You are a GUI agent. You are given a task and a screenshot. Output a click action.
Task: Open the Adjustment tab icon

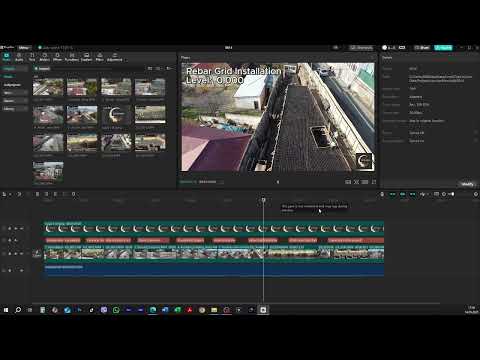[x=115, y=57]
